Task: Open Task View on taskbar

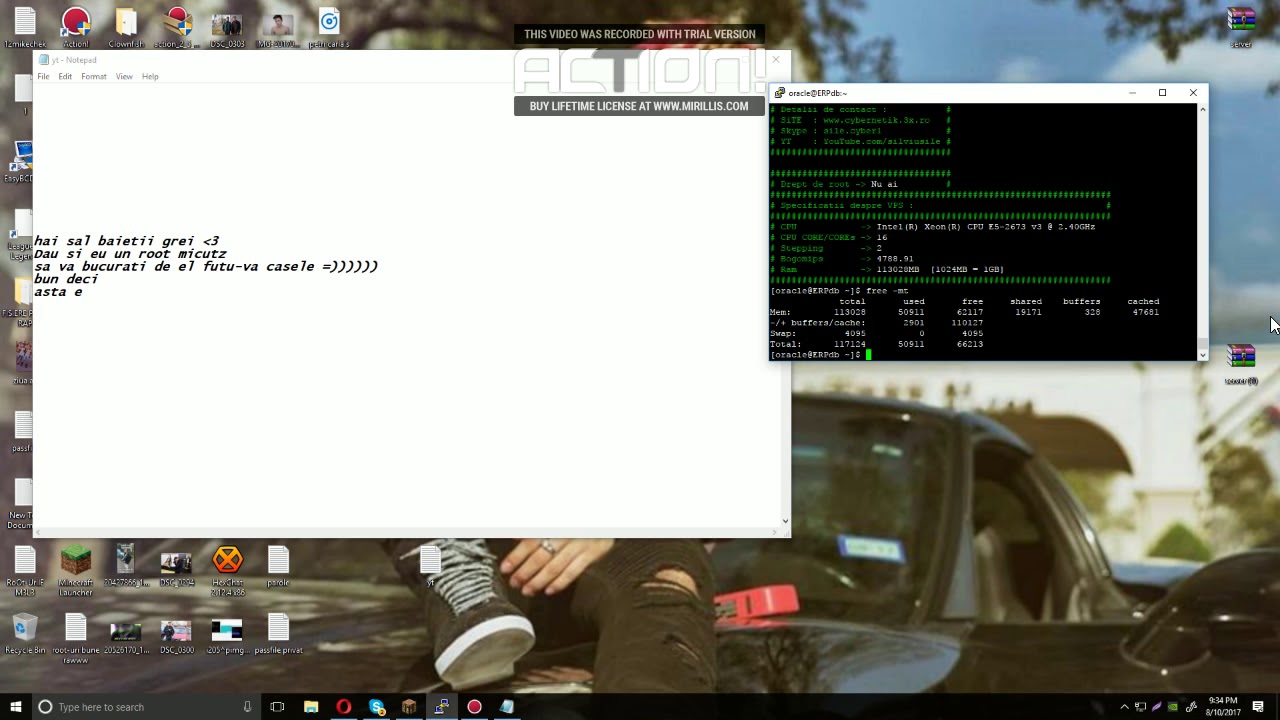Action: [277, 707]
